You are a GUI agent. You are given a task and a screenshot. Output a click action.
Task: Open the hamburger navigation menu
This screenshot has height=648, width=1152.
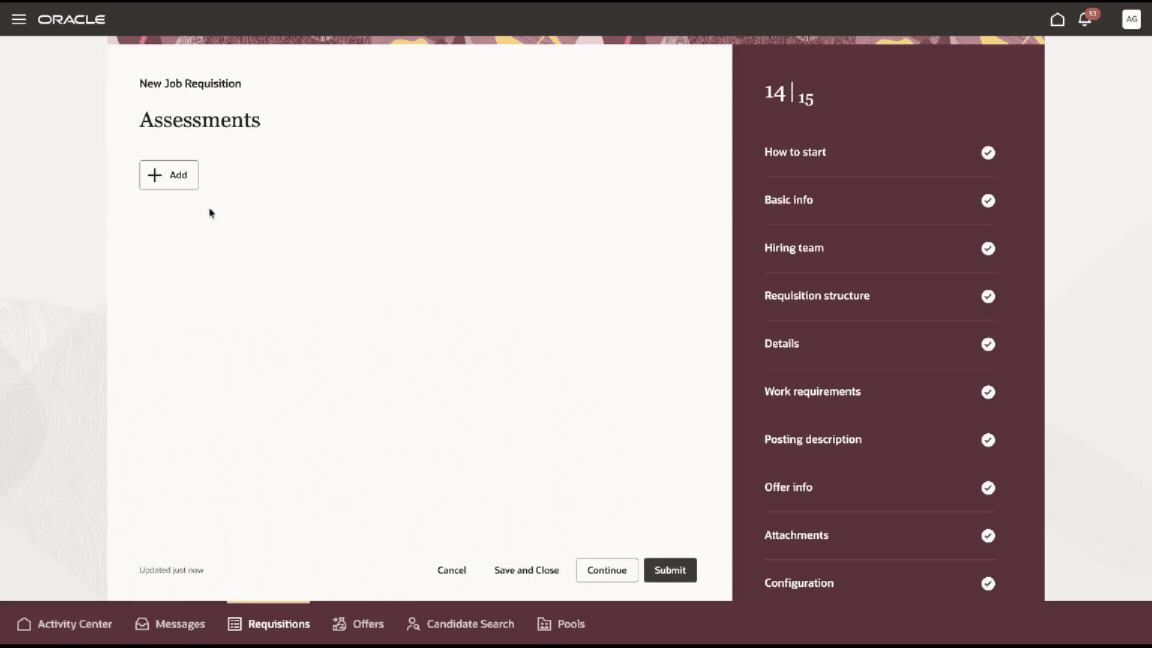pos(18,19)
